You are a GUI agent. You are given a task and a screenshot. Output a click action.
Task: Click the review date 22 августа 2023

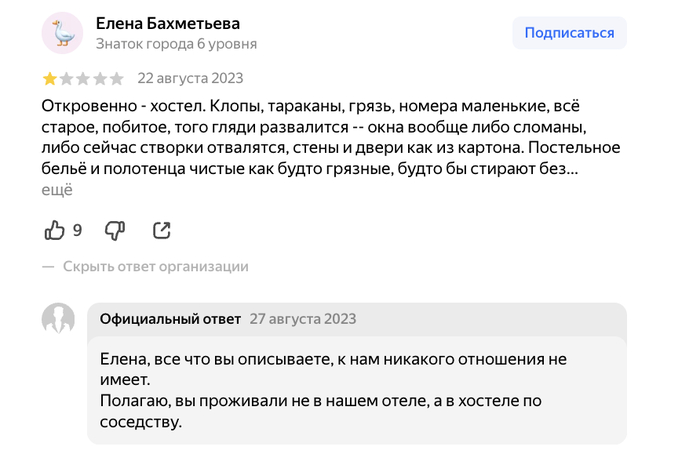coord(190,78)
